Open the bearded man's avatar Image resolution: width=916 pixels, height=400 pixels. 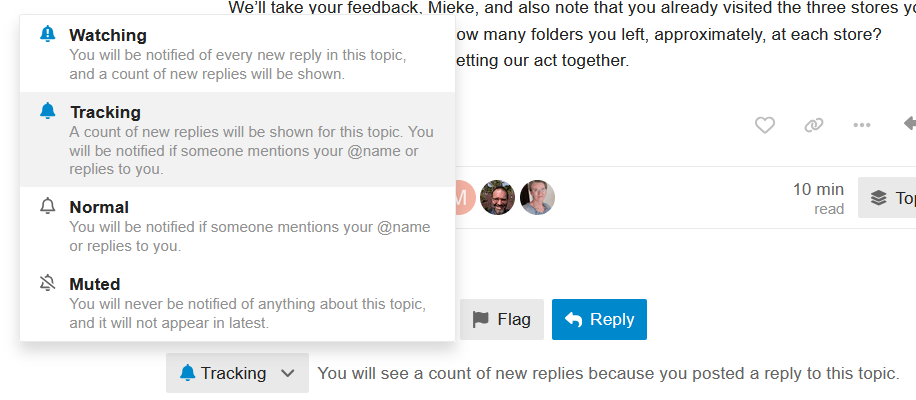[497, 197]
